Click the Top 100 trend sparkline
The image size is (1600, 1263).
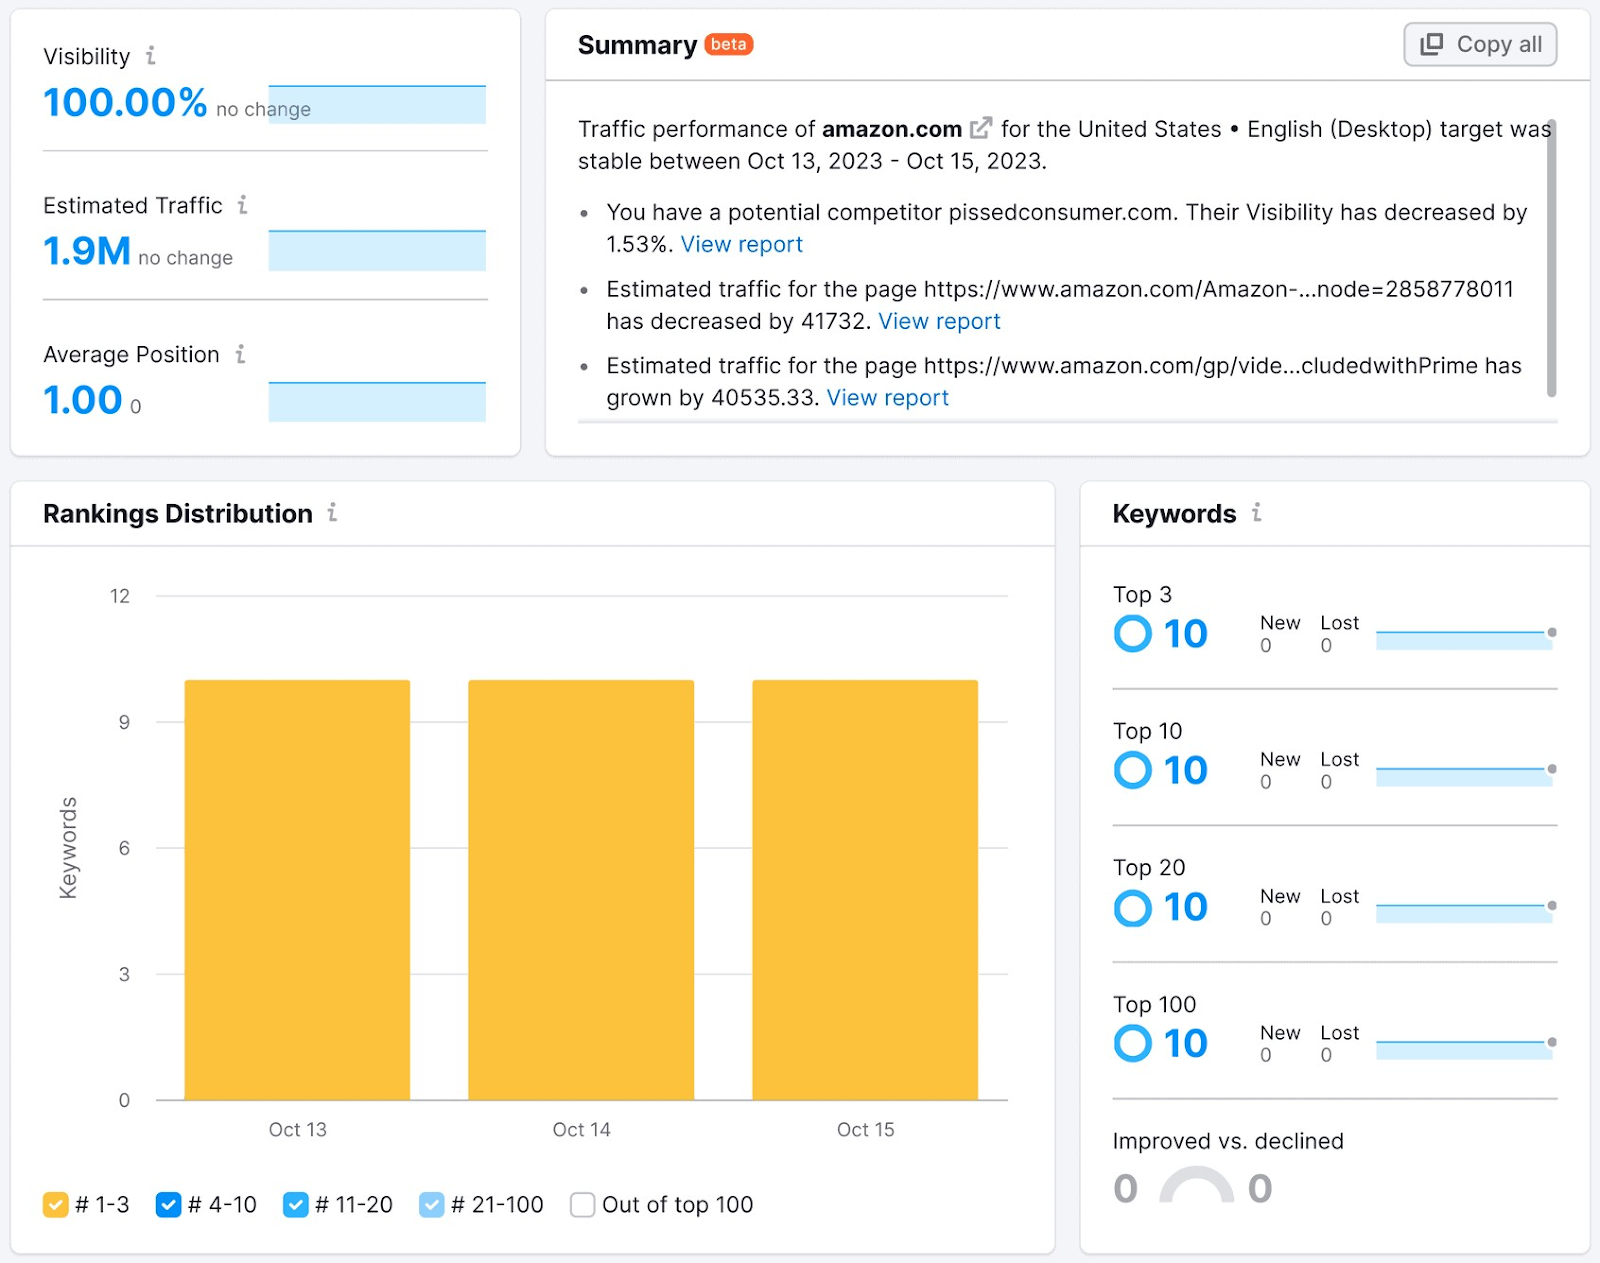point(1463,1044)
